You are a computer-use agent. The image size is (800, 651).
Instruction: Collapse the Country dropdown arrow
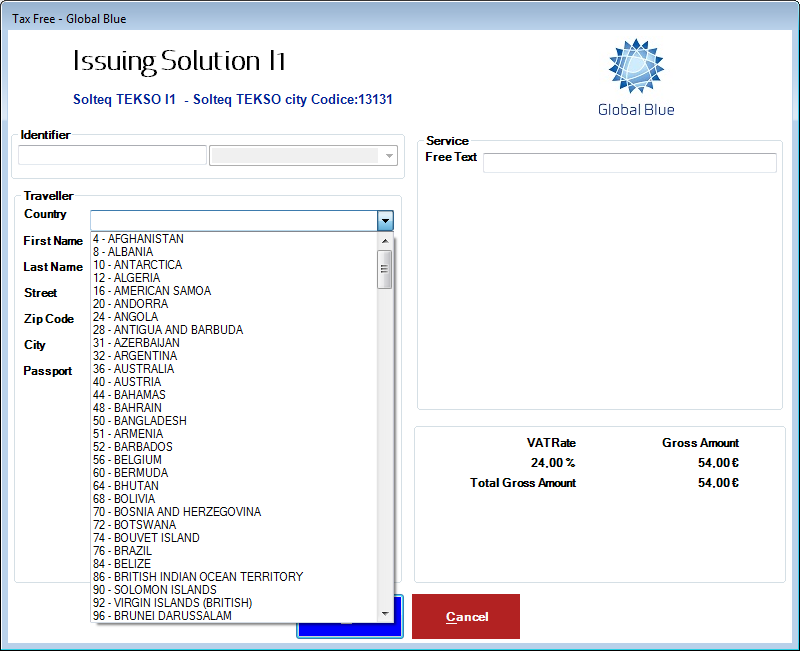[x=385, y=221]
